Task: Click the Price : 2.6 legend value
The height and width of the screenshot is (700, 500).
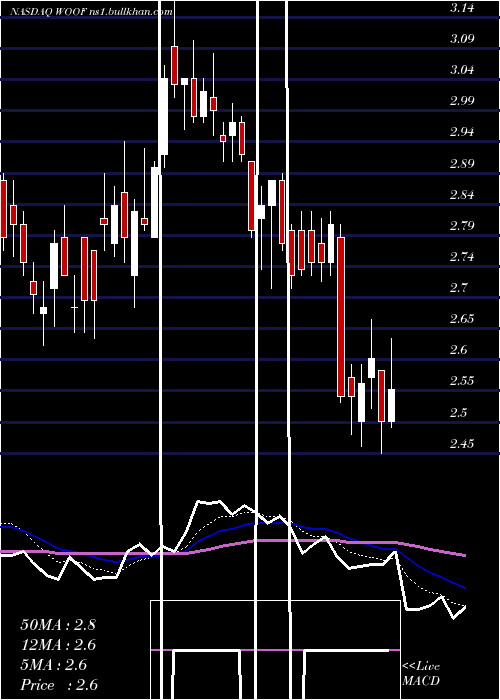Action: 59,685
